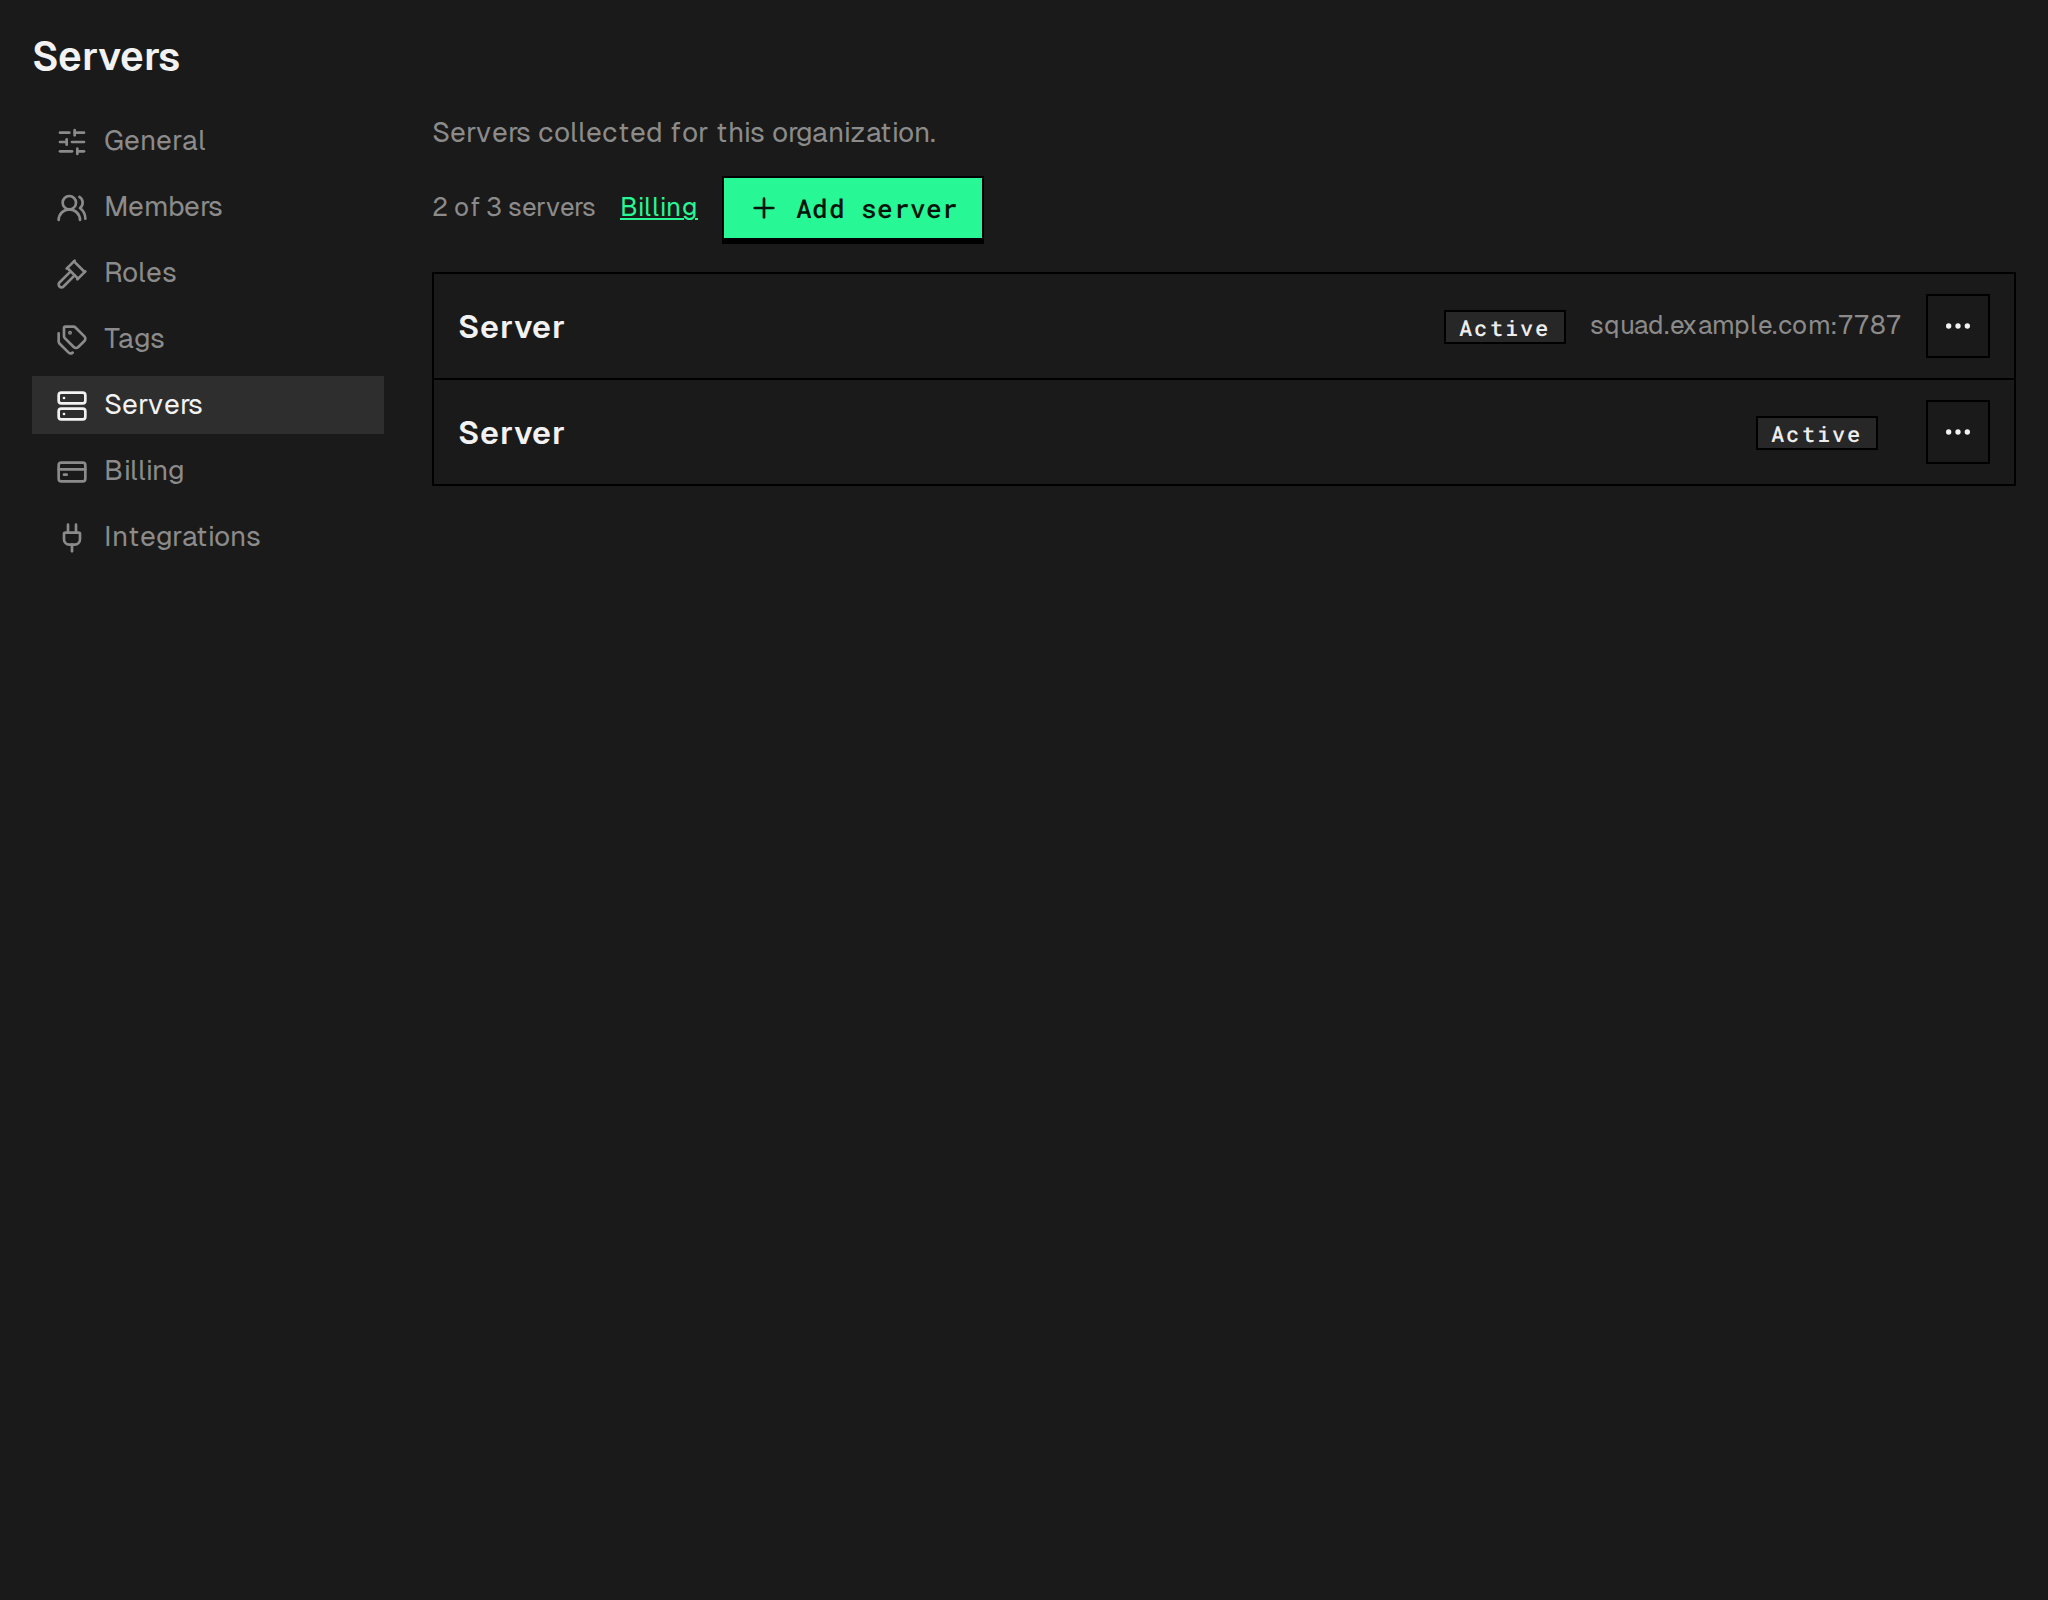Click the Add server button
The image size is (2048, 1600).
(853, 208)
